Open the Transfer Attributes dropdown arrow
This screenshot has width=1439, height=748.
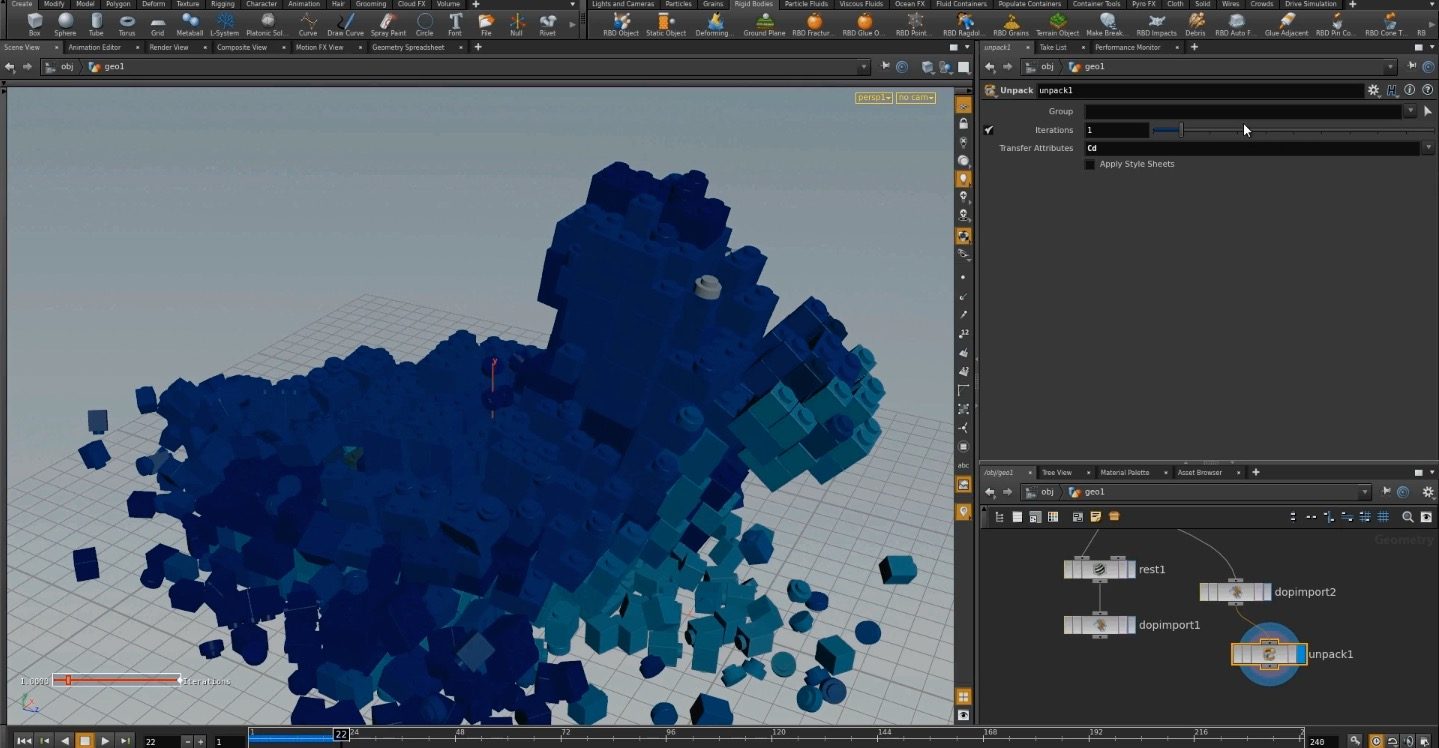pos(1428,148)
